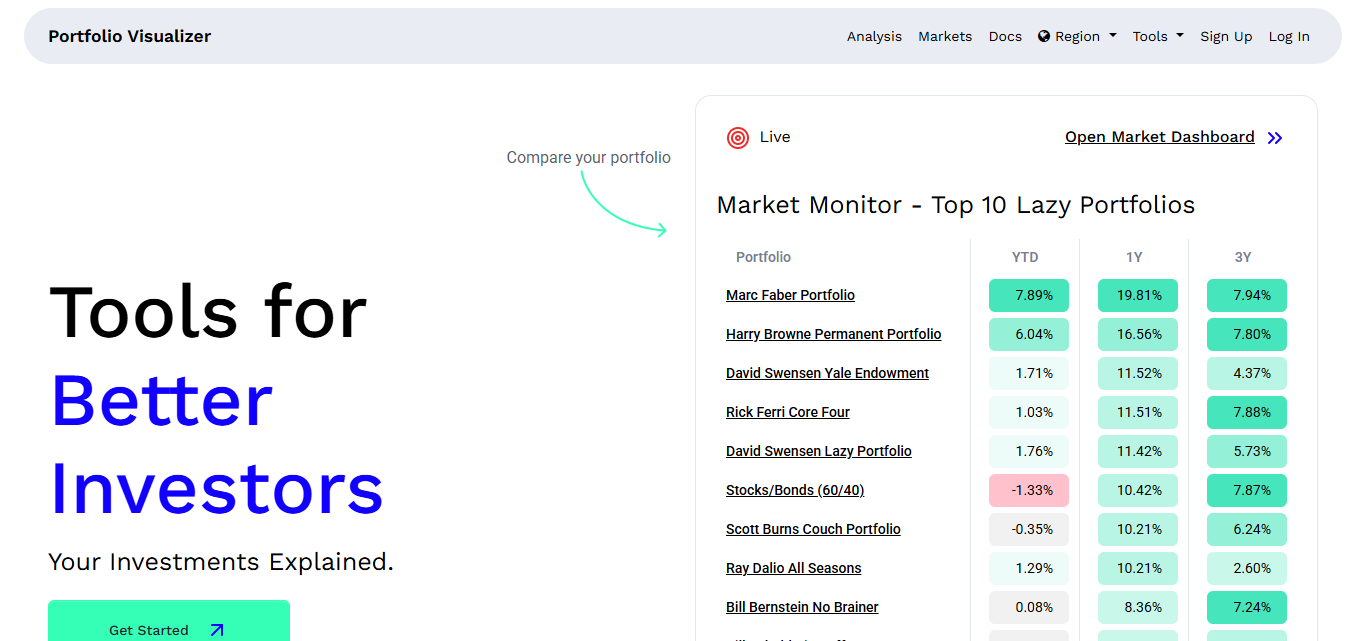This screenshot has width=1366, height=641.
Task: Click the 7.94% 3Y cell
Action: point(1247,295)
